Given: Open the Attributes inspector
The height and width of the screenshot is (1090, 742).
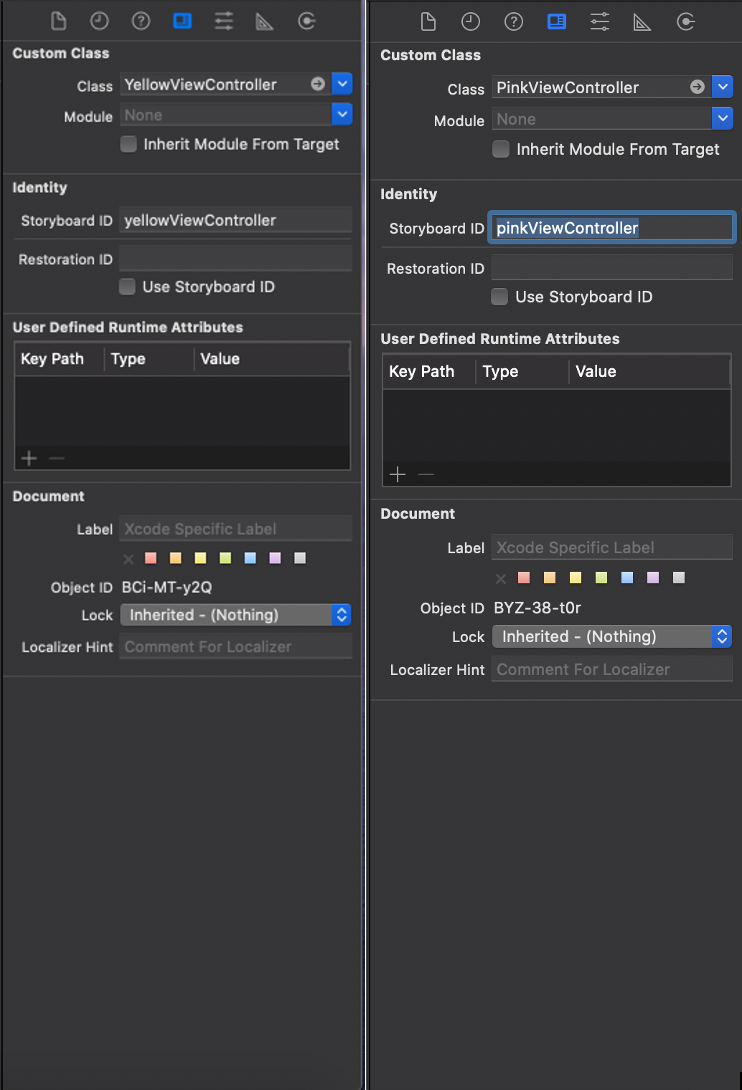Looking at the screenshot, I should [x=224, y=20].
